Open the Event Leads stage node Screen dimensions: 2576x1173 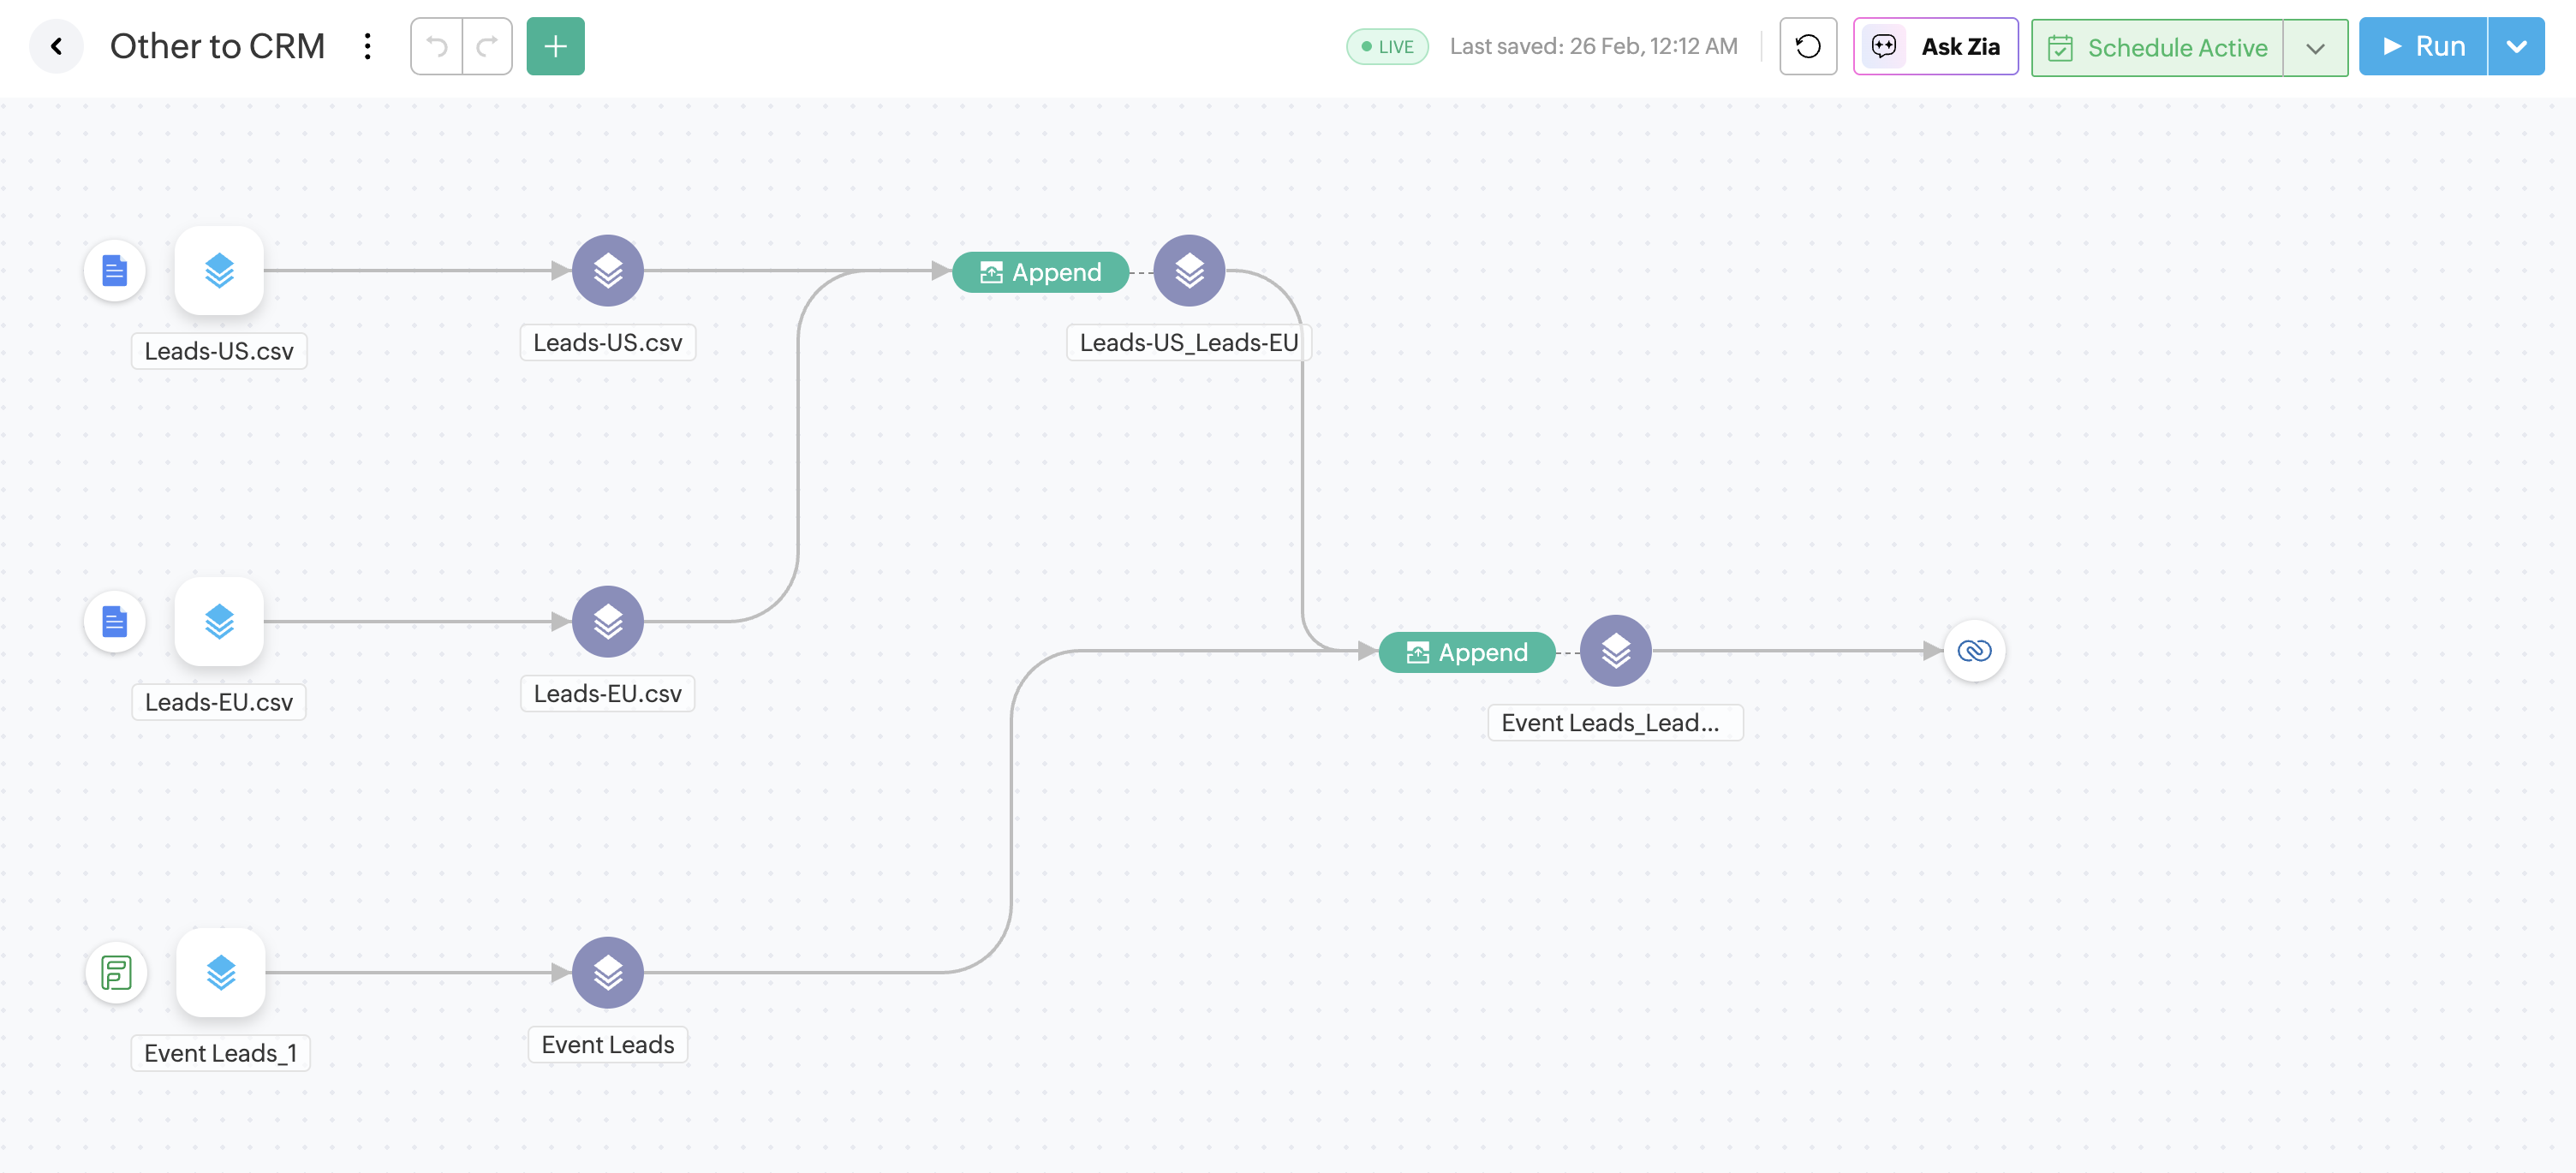[607, 972]
